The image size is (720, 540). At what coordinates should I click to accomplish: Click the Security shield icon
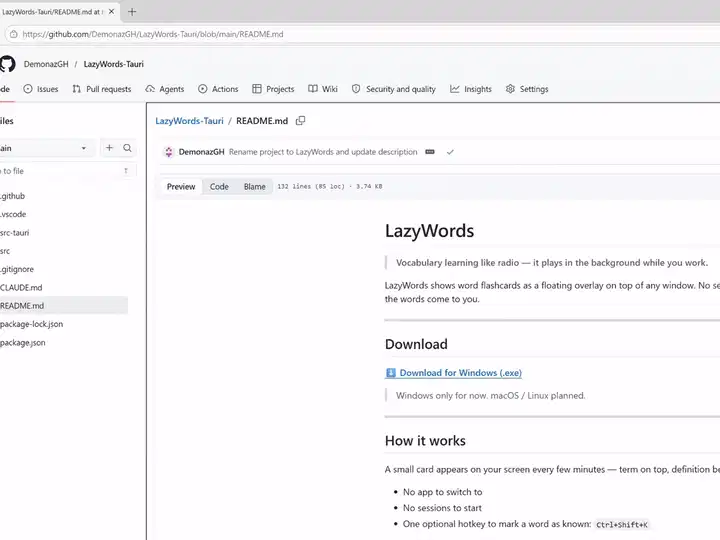click(x=356, y=89)
